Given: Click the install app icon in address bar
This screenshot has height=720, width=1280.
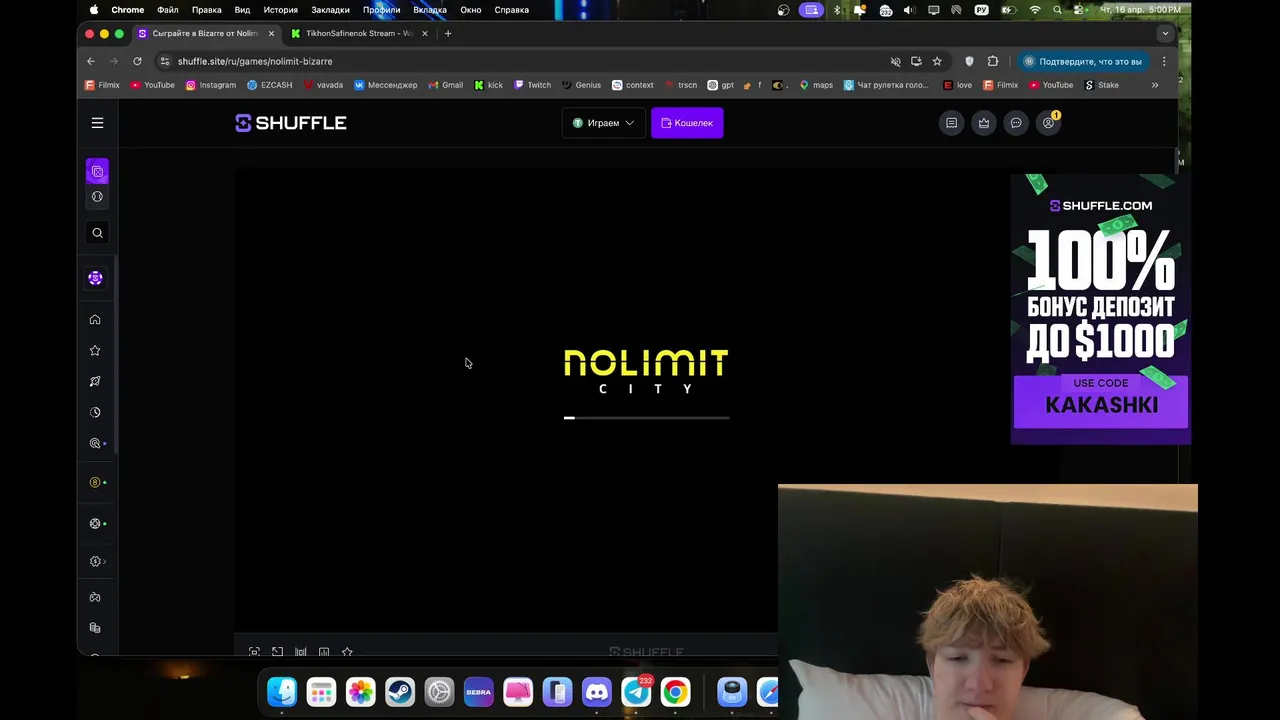Looking at the screenshot, I should pyautogui.click(x=916, y=61).
